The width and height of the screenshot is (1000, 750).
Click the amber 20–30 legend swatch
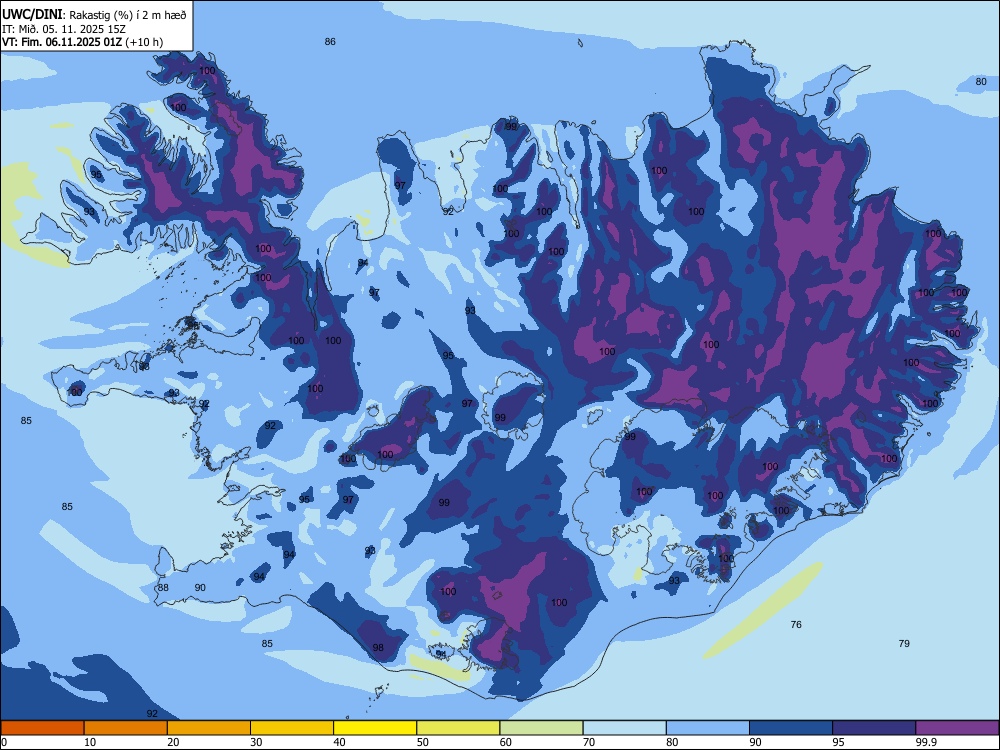209,728
